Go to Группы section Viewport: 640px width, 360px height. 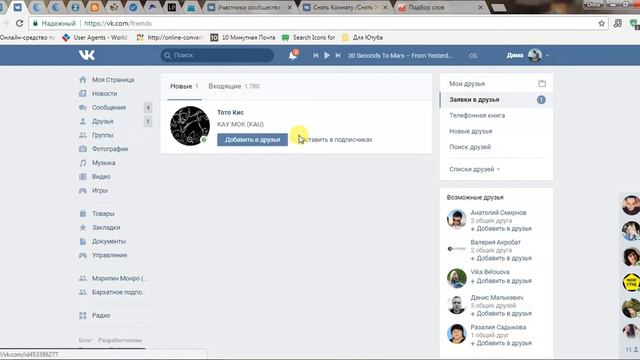[x=102, y=135]
